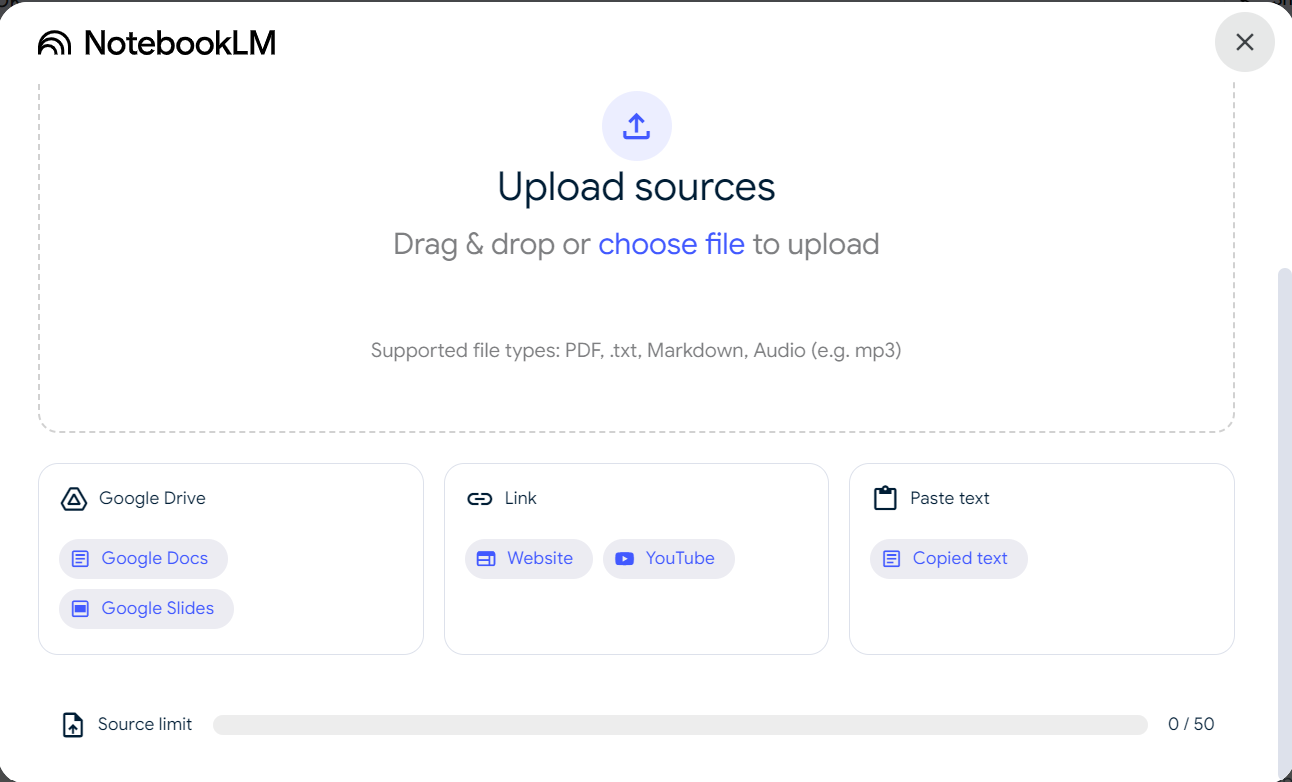Screen dimensions: 1292x782
Task: Click the Paste text clipboard icon
Action: [x=885, y=498]
